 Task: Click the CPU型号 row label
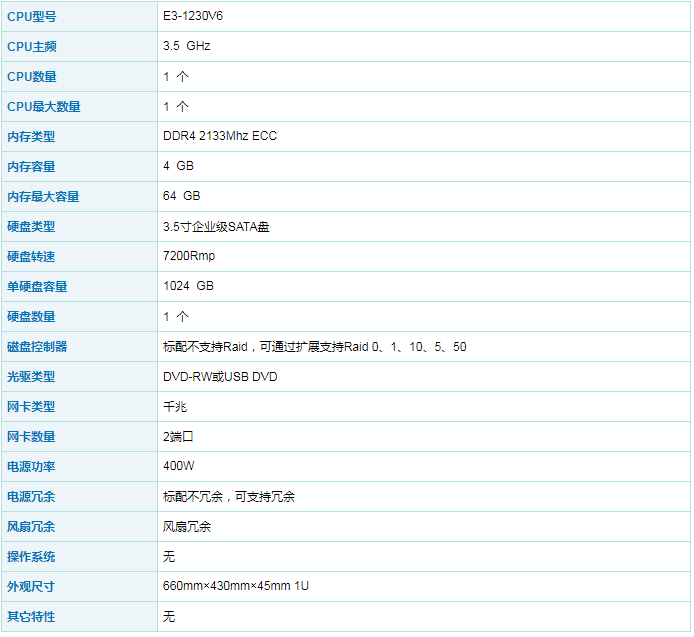(x=32, y=17)
